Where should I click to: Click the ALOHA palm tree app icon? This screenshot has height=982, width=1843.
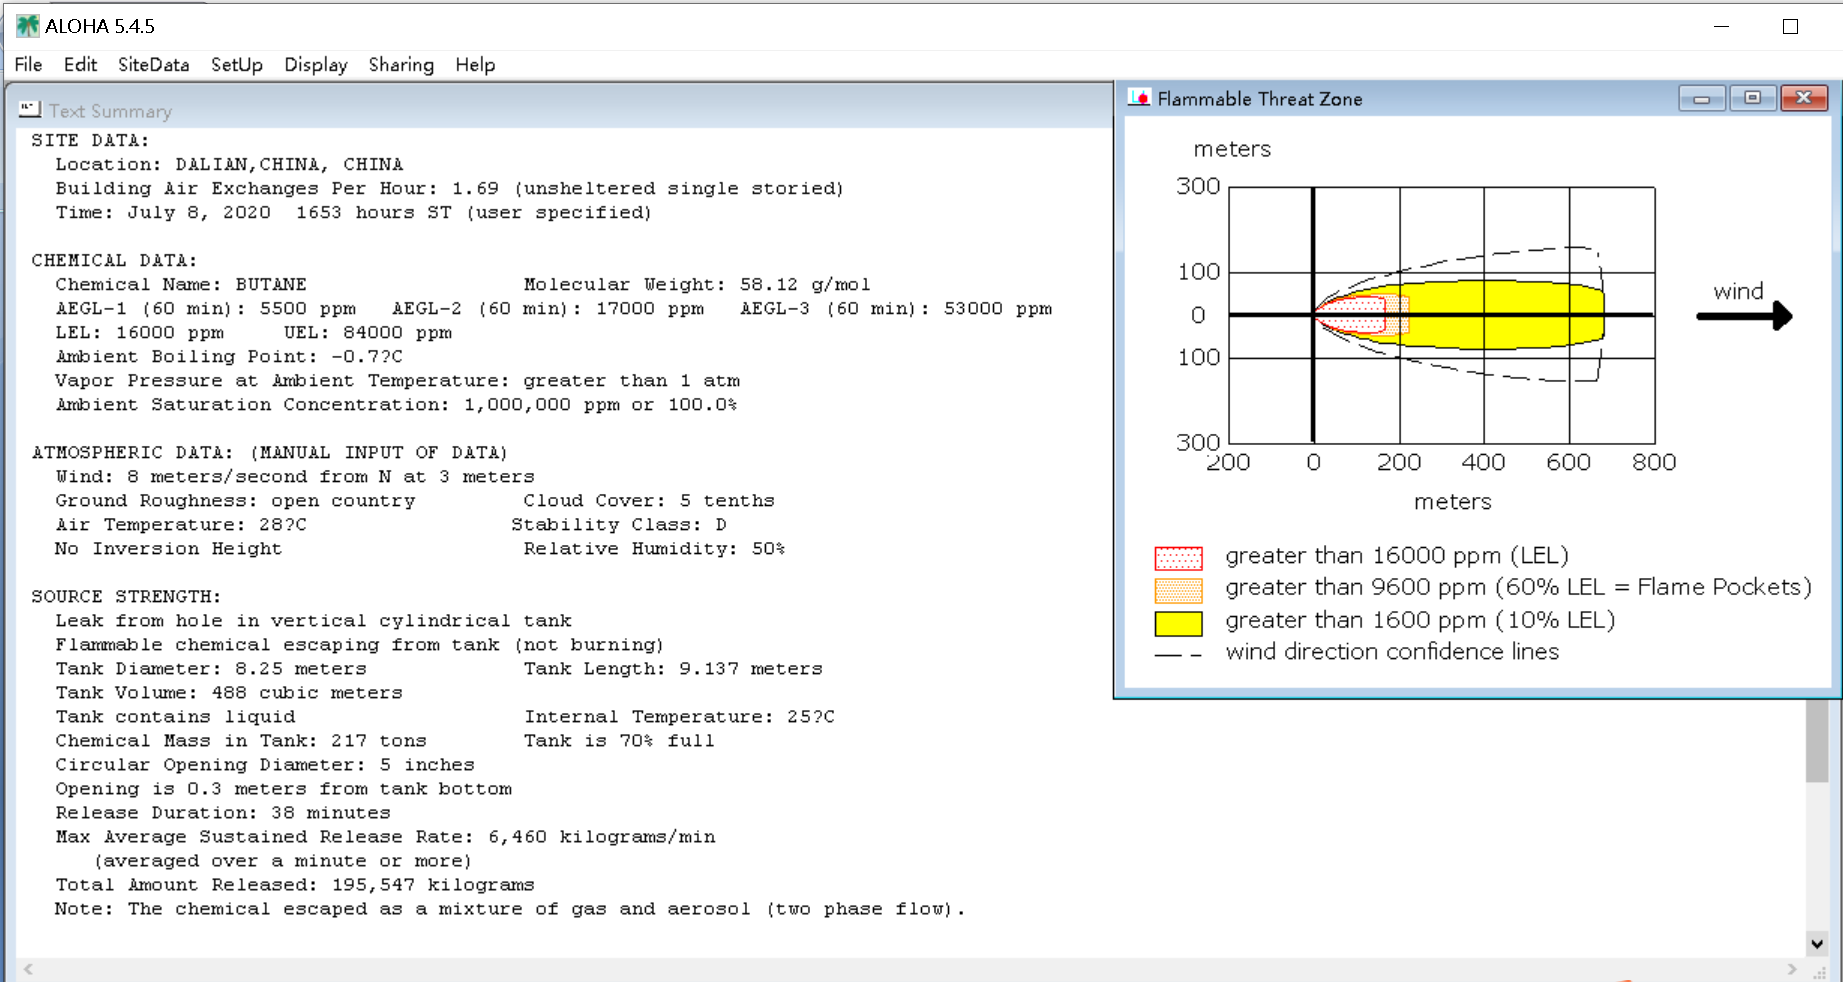[x=27, y=26]
